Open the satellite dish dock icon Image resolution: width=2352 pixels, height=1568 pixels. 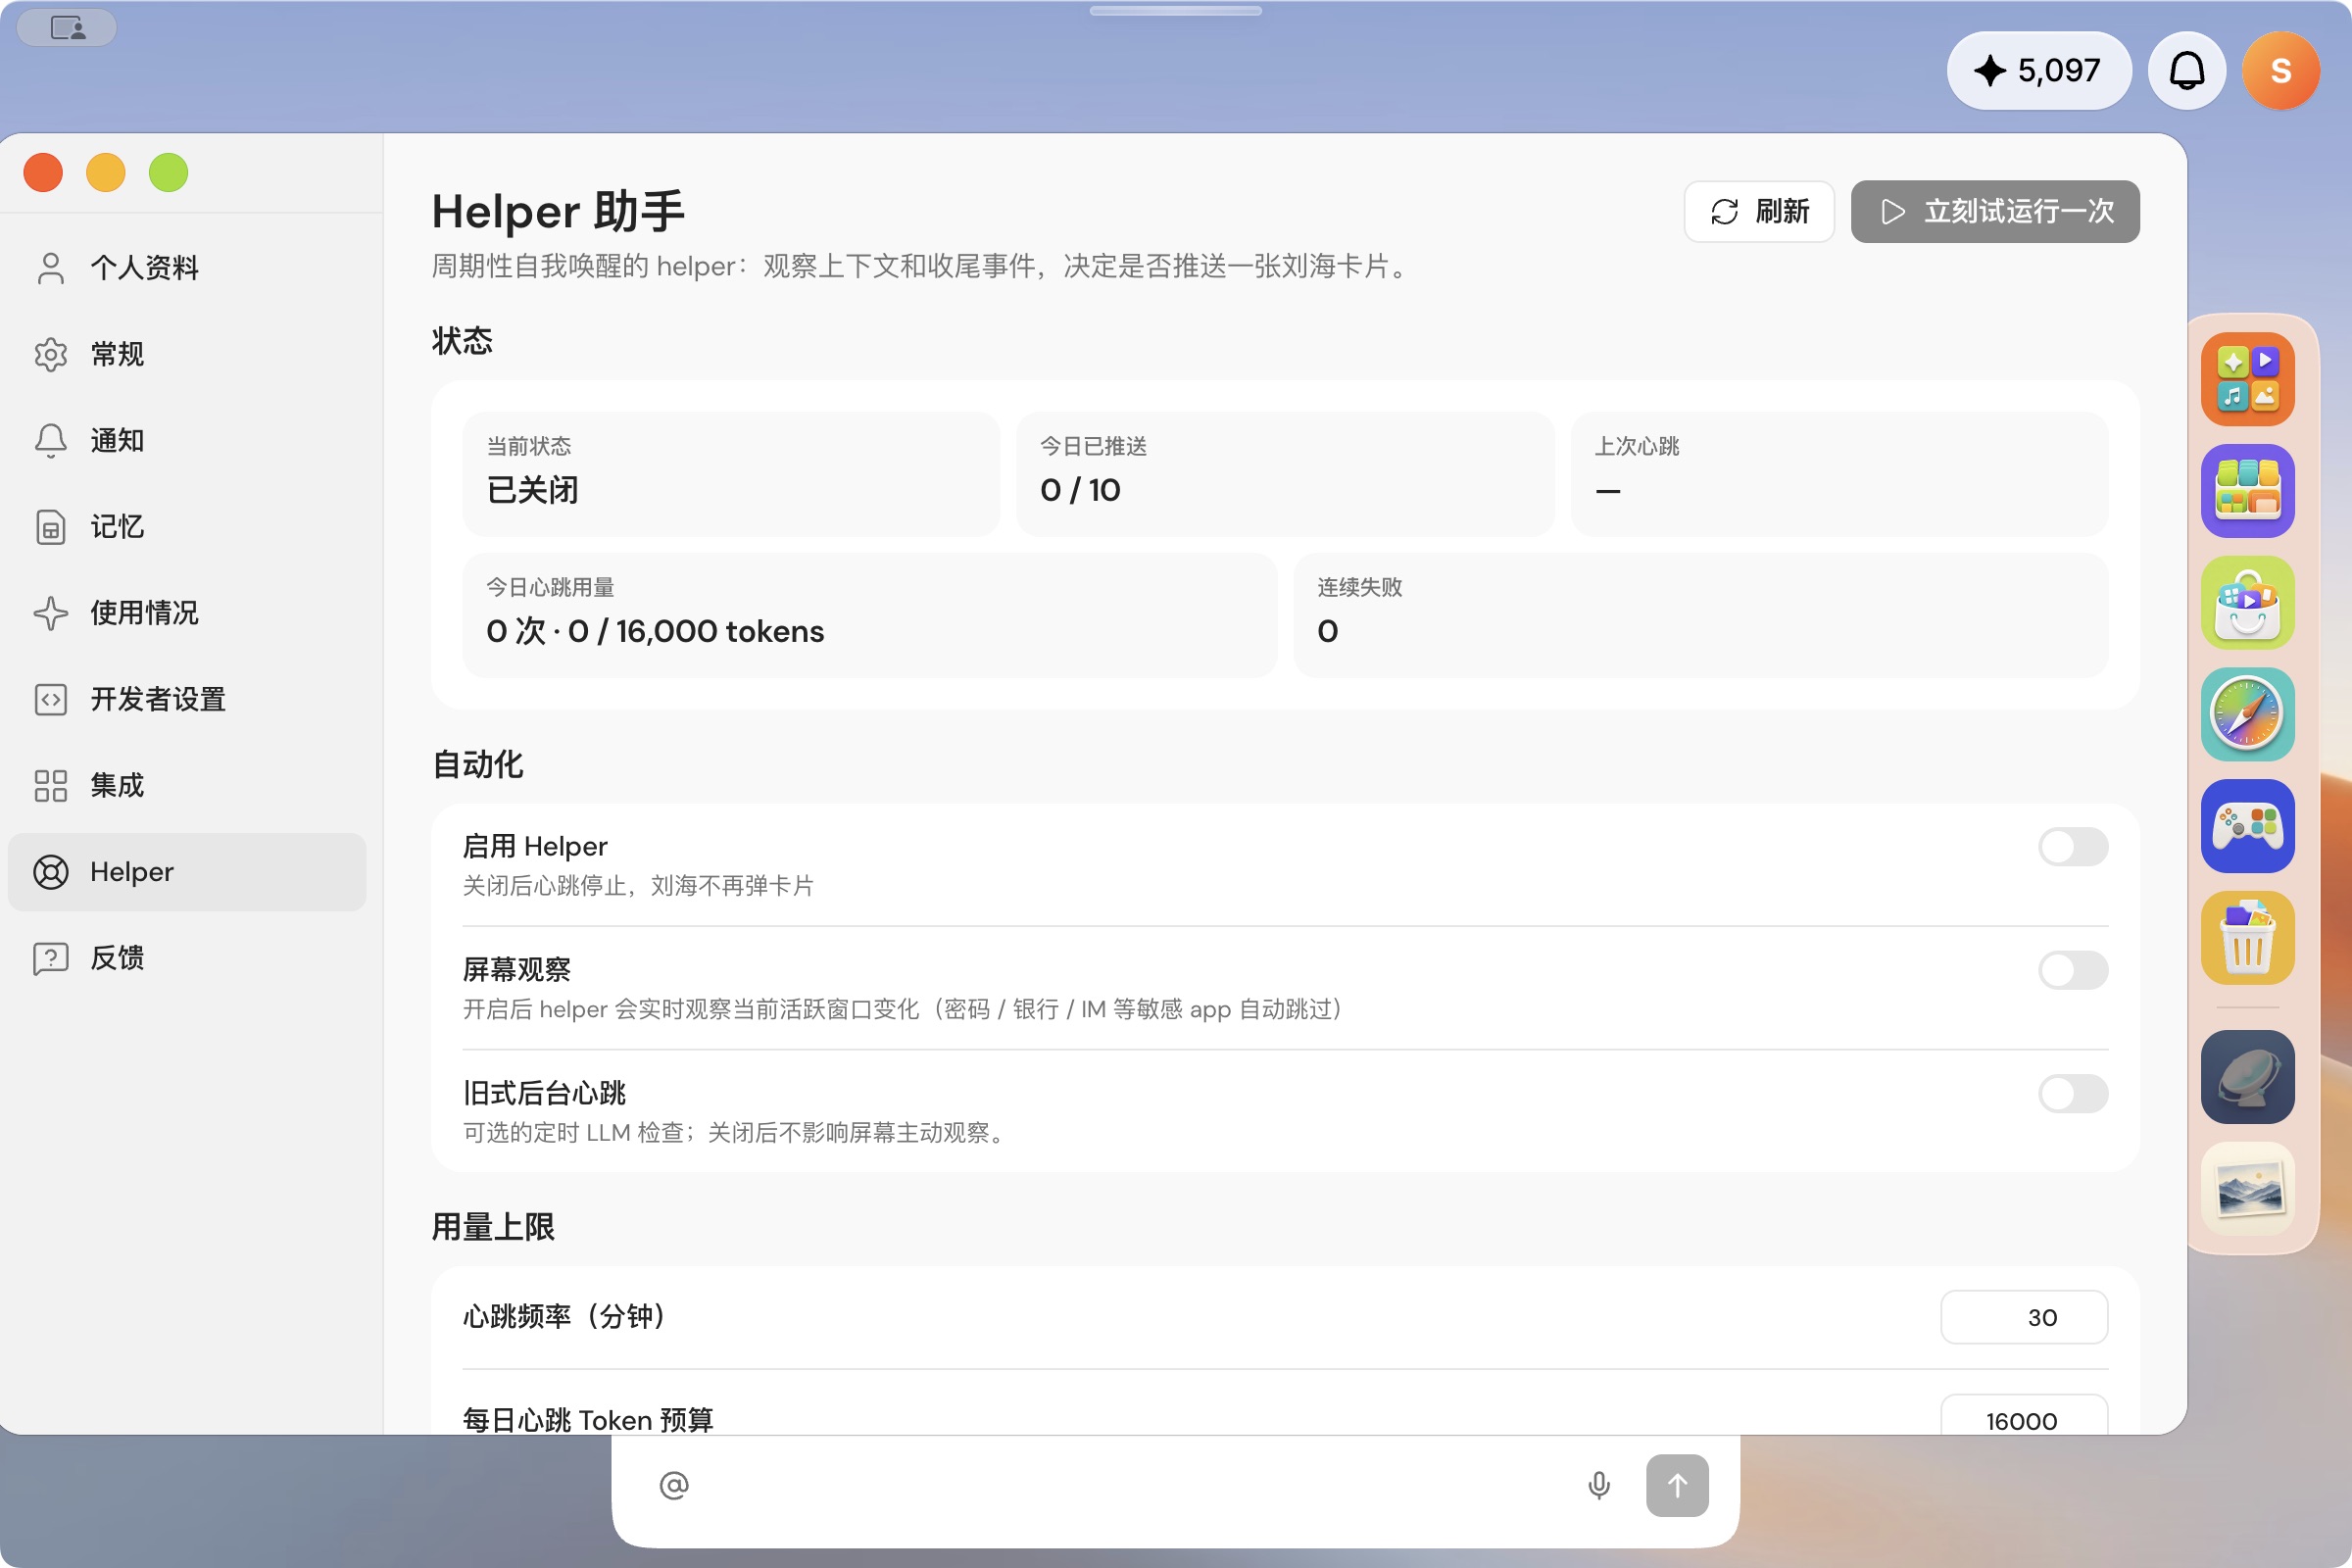click(2247, 1078)
